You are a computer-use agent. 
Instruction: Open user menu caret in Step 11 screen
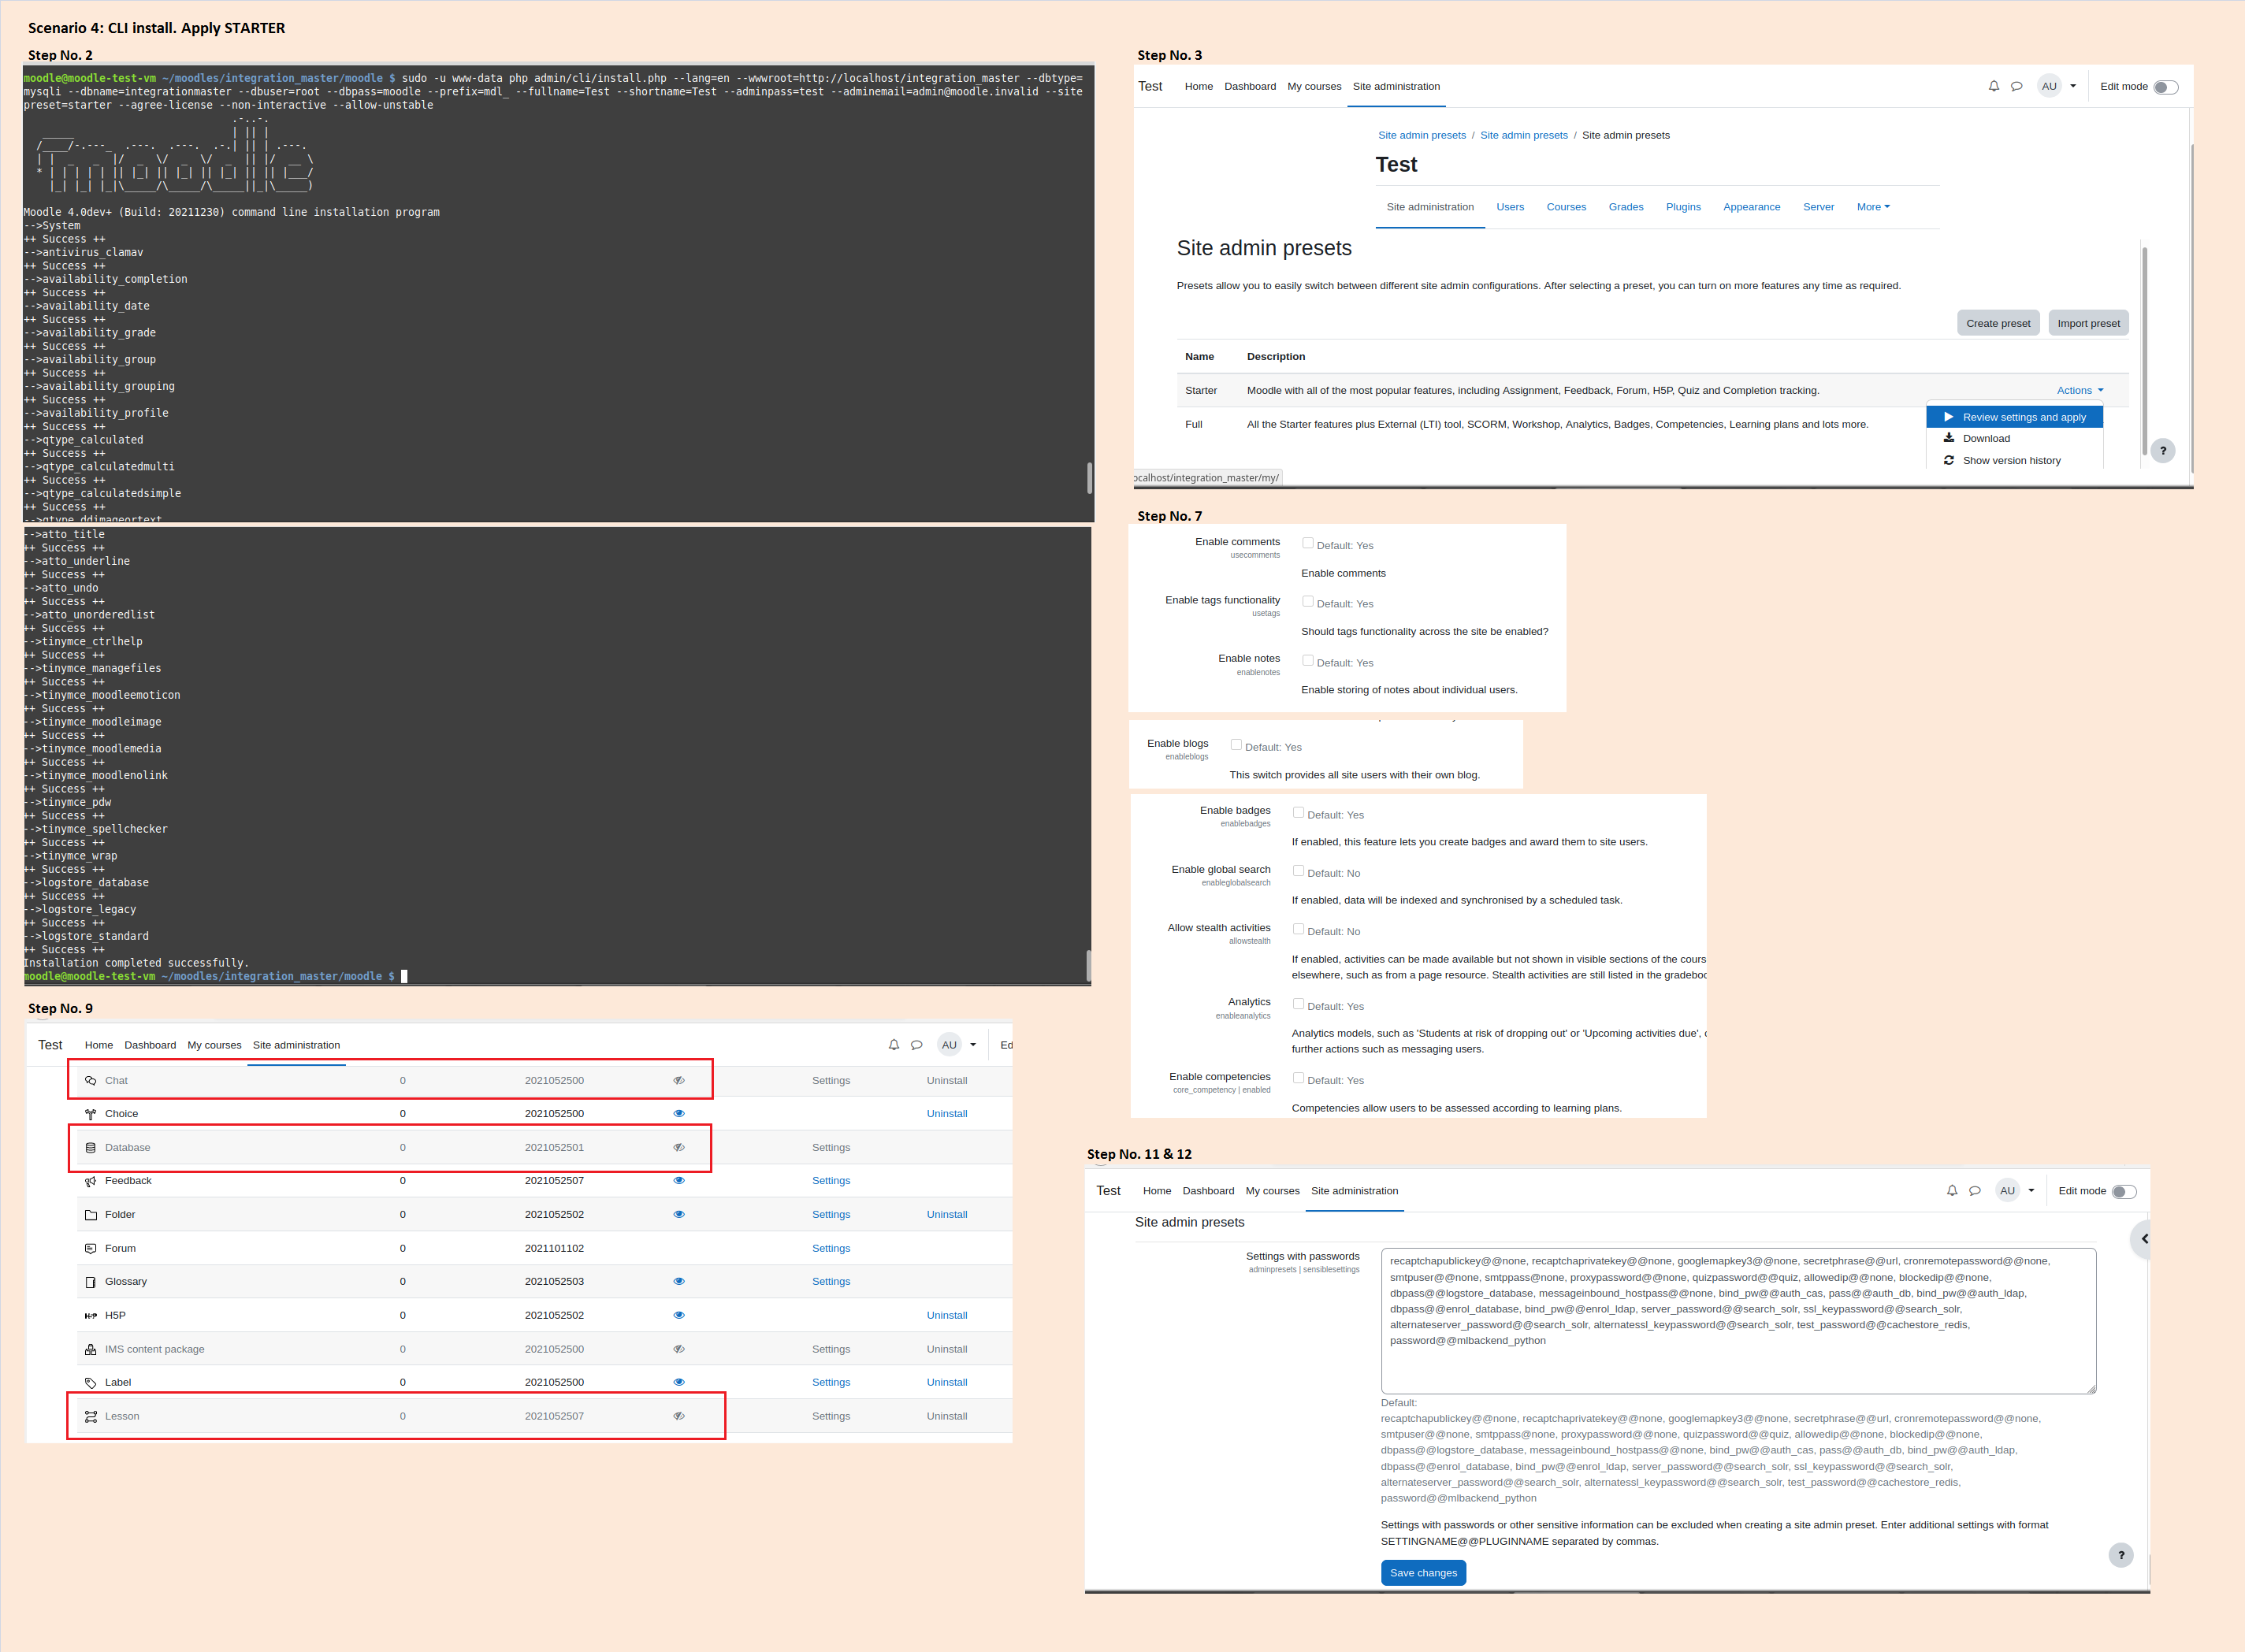click(x=2031, y=1191)
